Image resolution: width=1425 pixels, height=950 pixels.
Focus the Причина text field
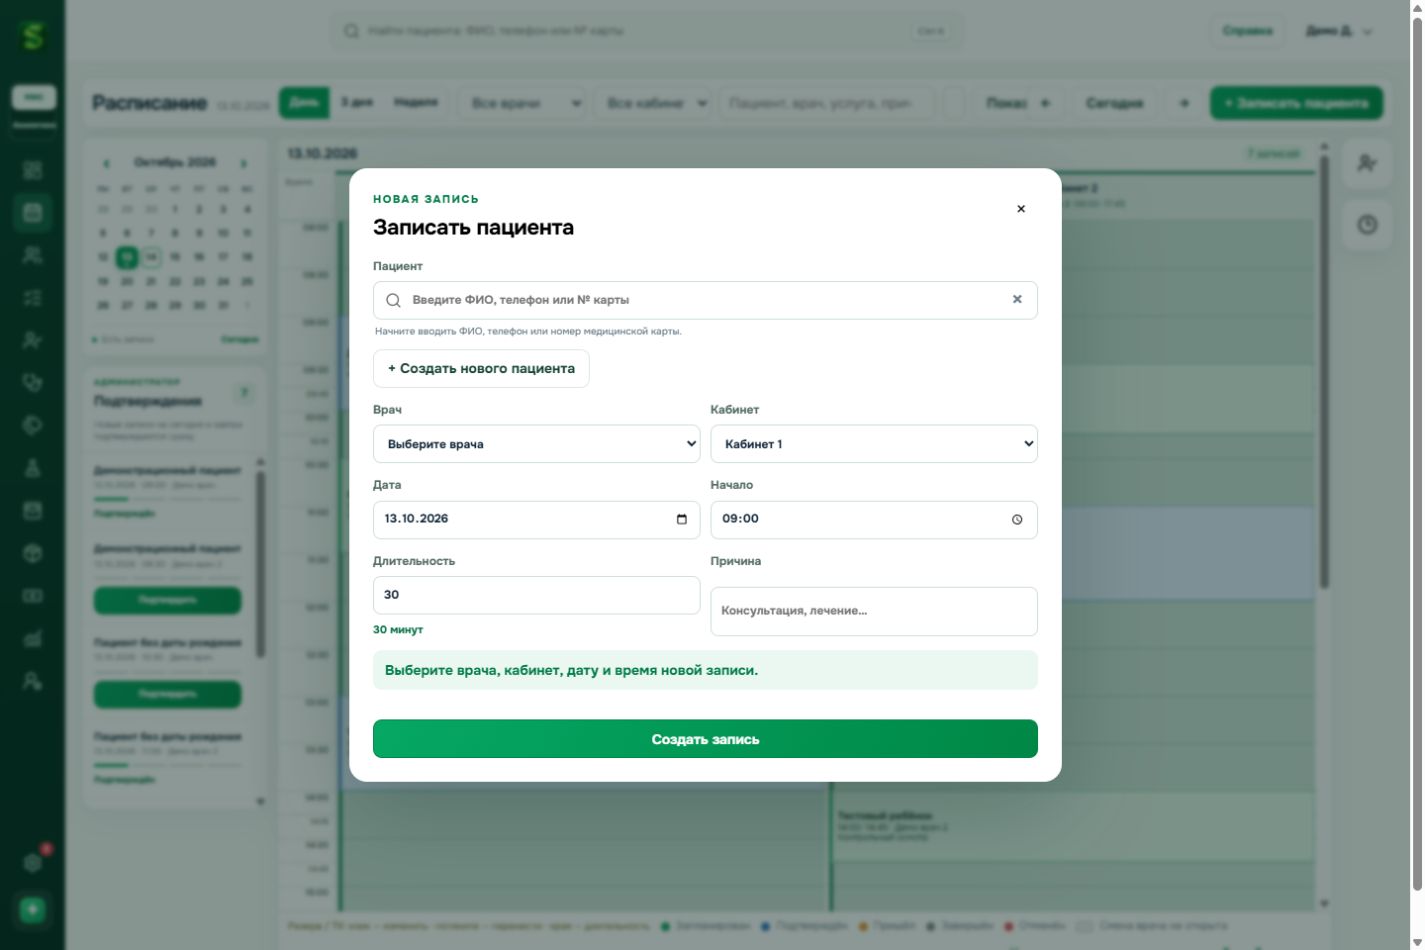click(874, 611)
